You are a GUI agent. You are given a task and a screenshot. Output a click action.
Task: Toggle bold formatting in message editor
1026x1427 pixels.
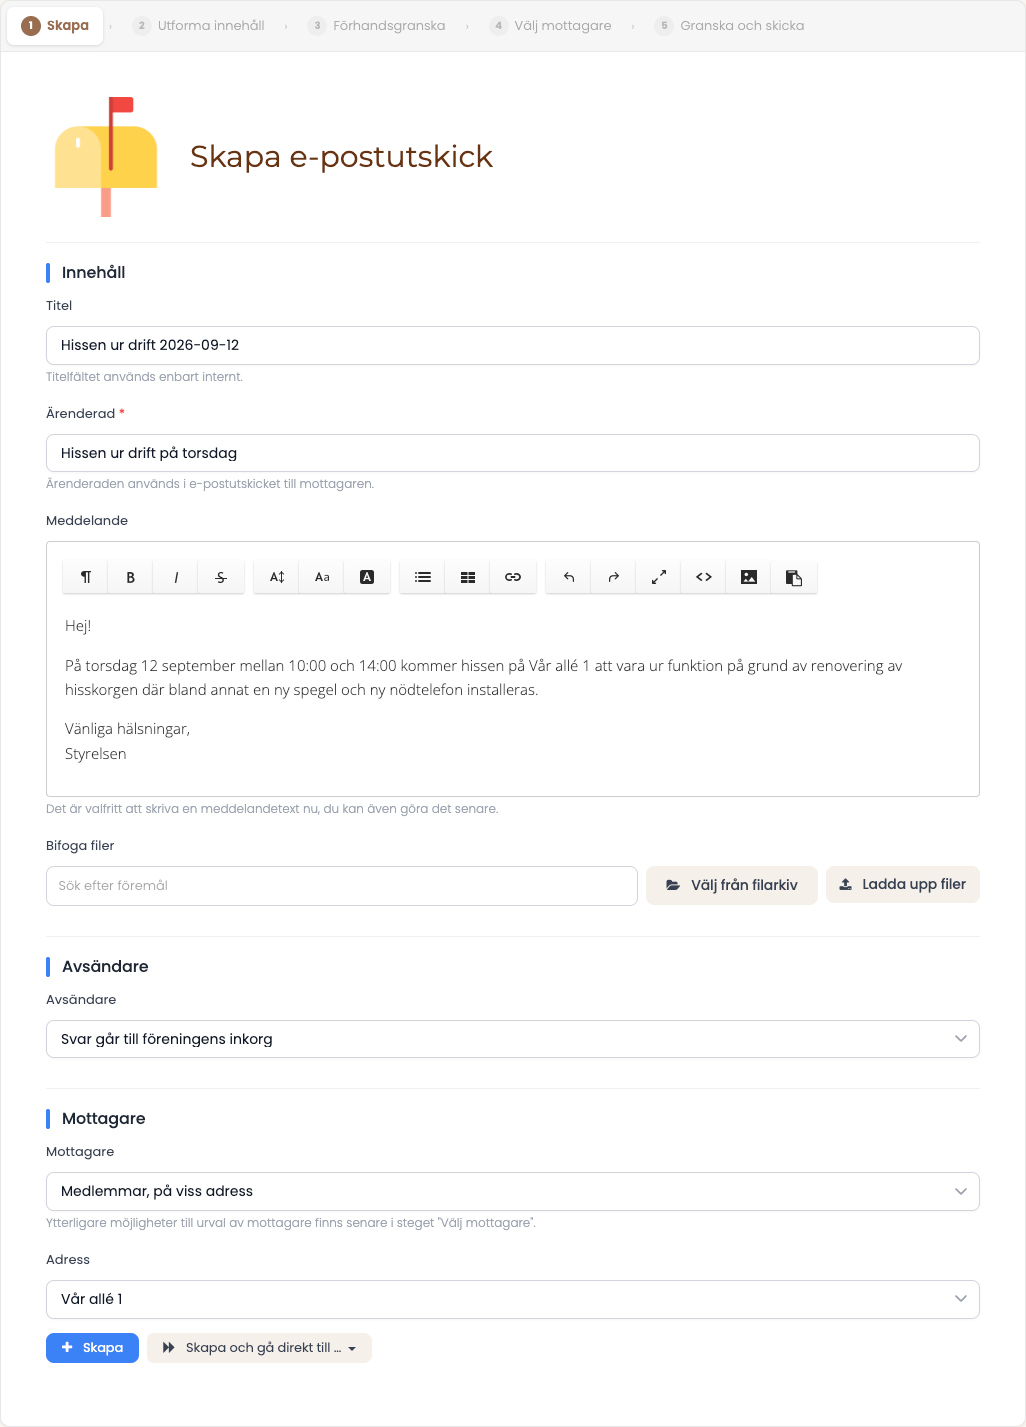coord(130,577)
